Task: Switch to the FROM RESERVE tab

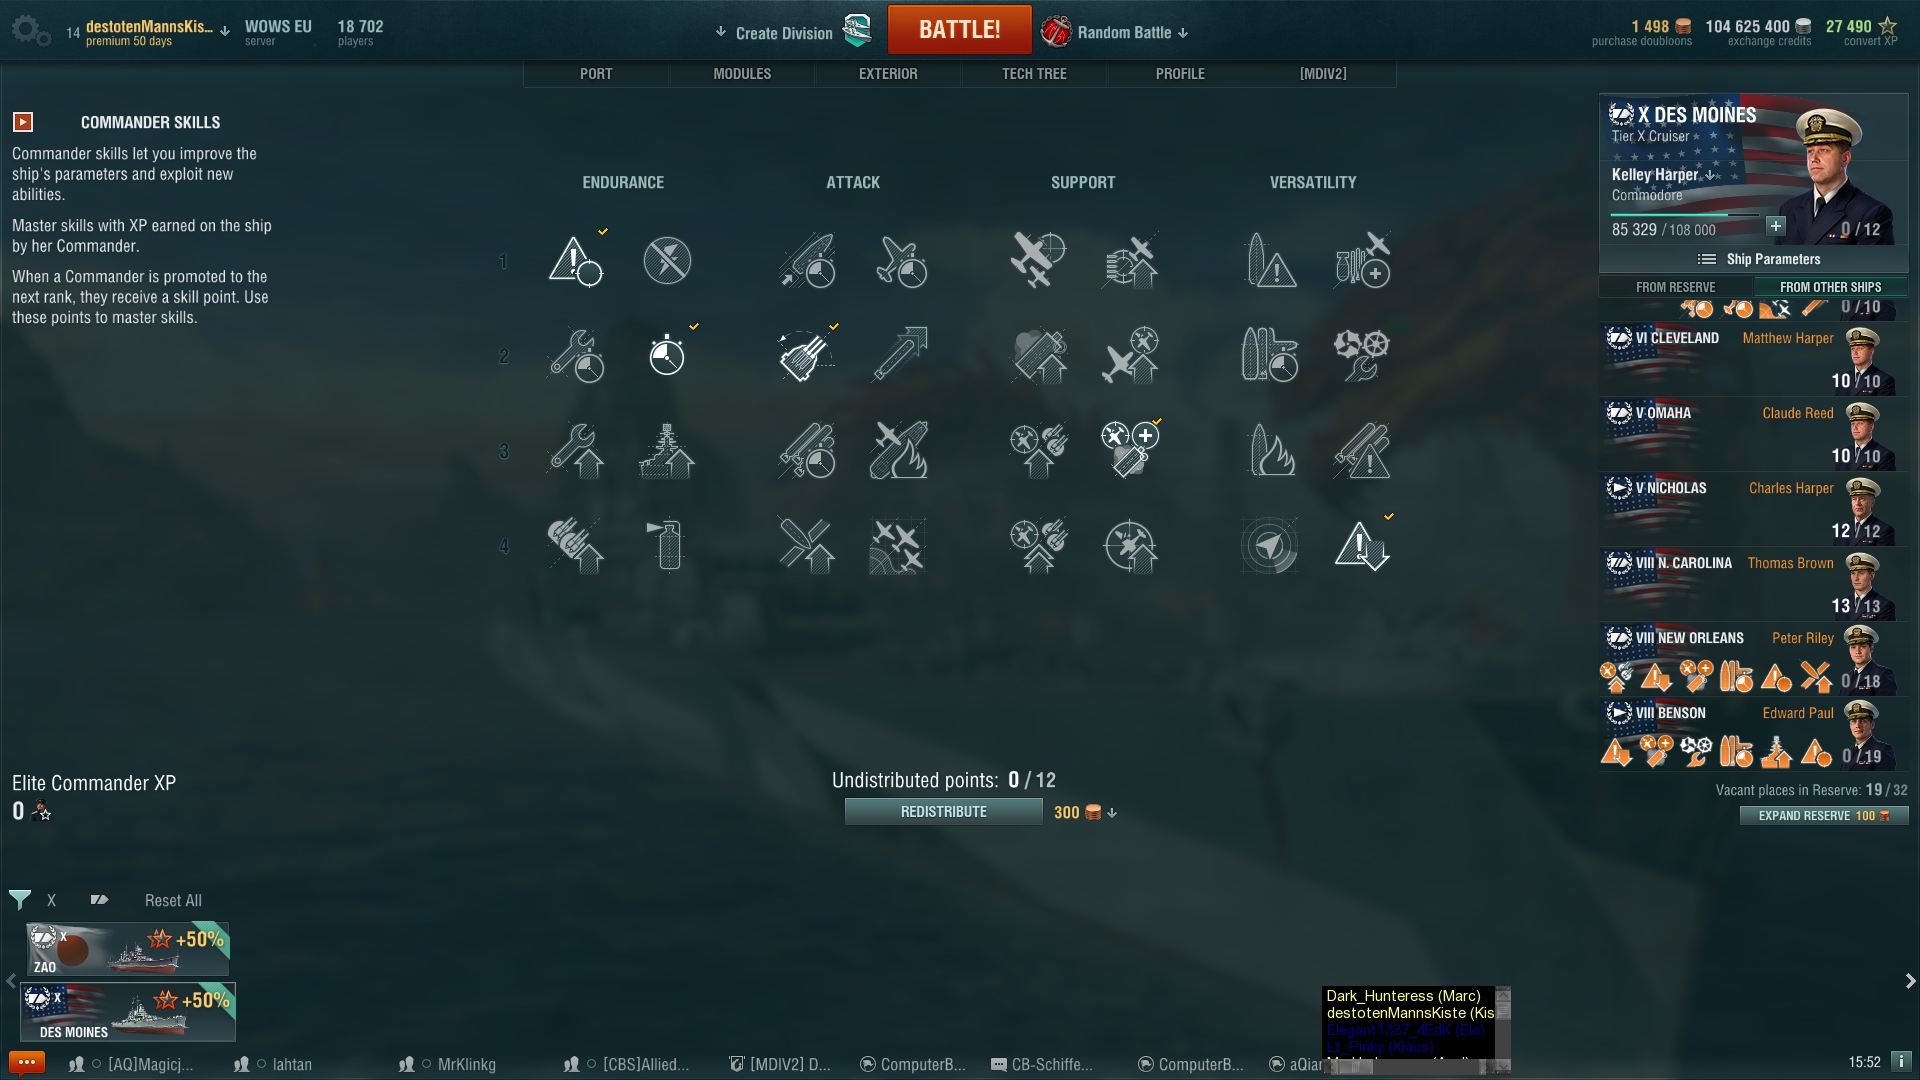Action: [1676, 287]
